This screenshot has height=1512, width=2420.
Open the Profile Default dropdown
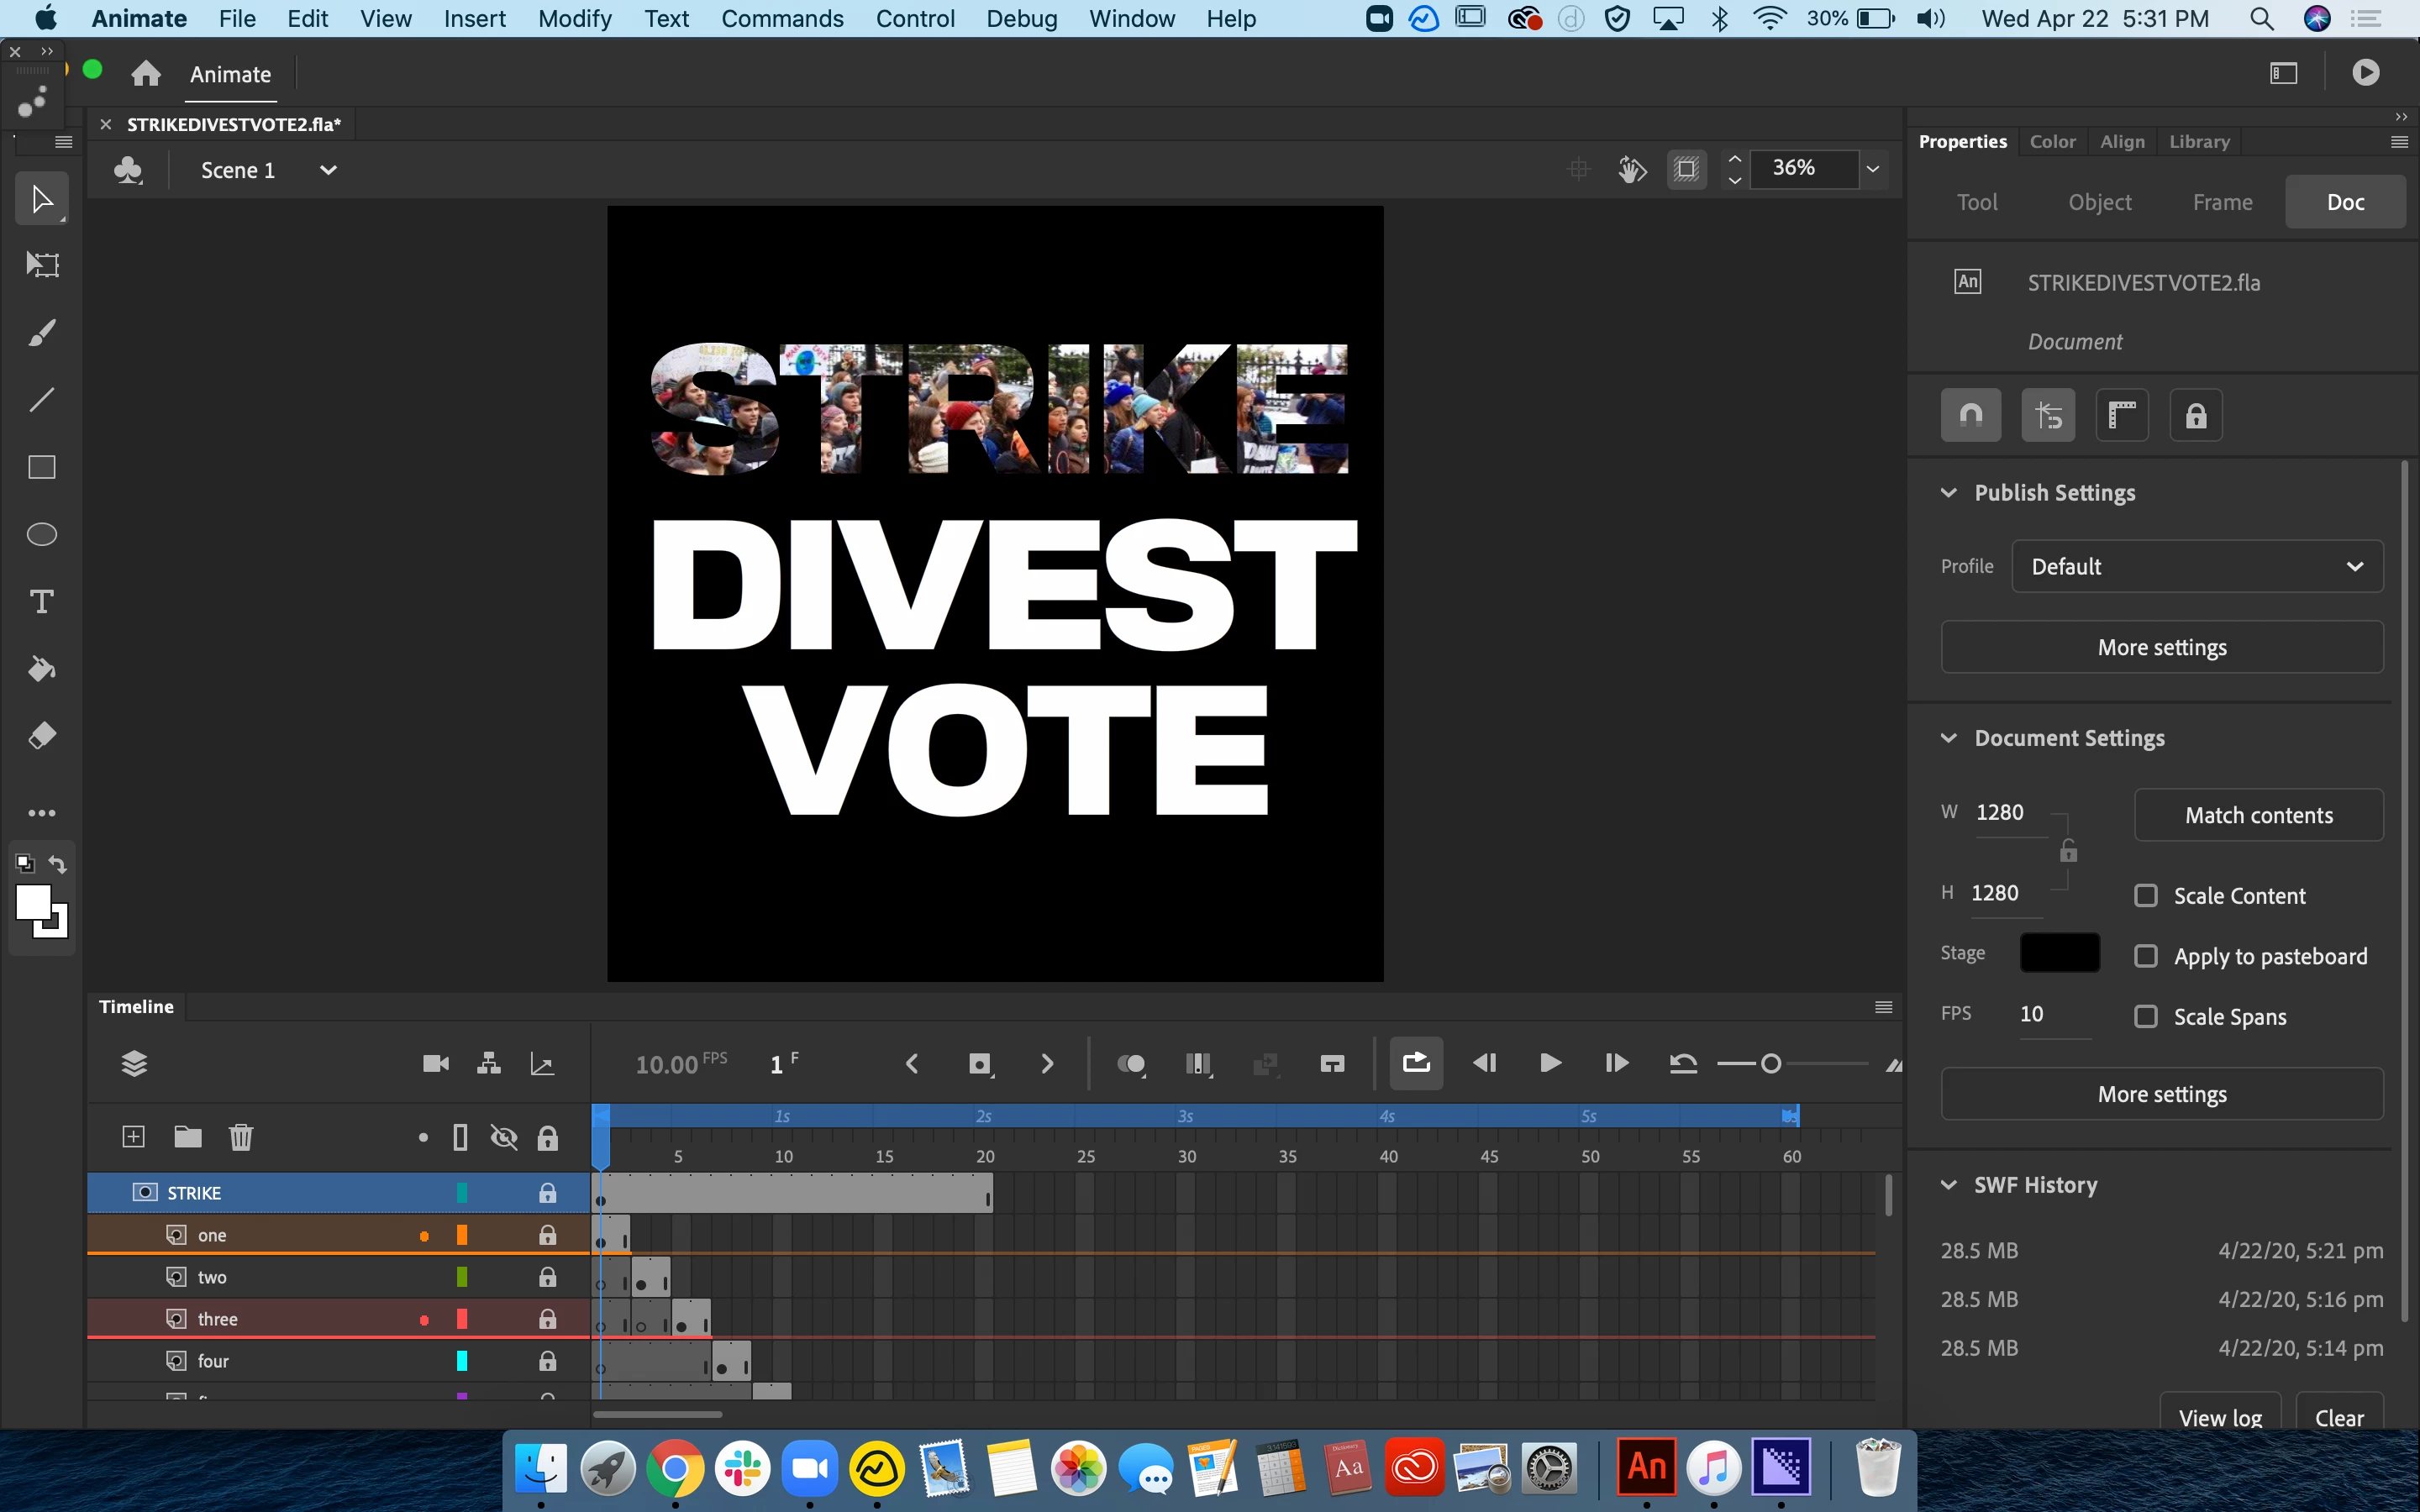click(x=2196, y=566)
